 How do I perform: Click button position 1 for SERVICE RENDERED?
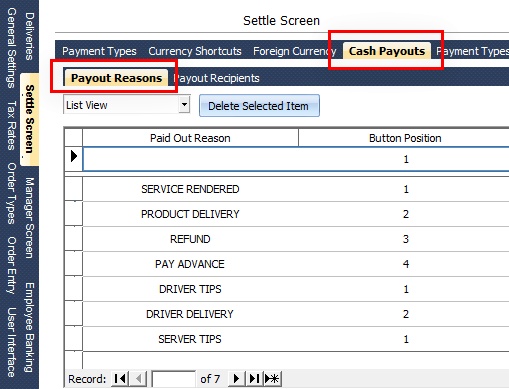click(x=405, y=189)
